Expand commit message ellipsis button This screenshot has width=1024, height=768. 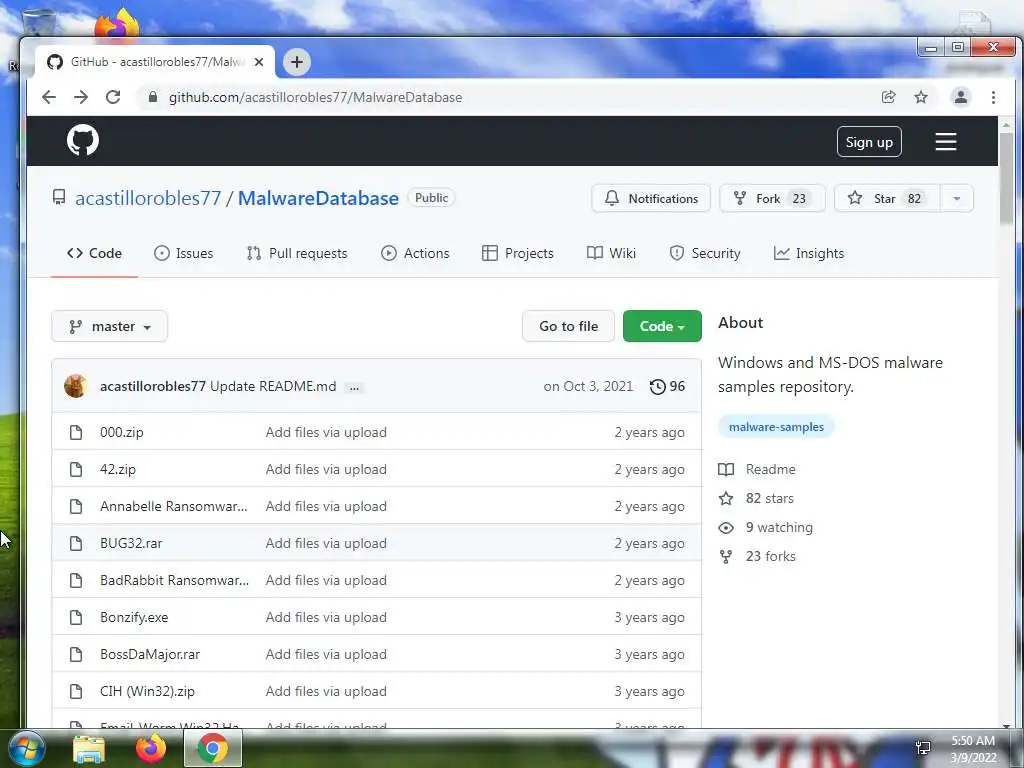354,387
